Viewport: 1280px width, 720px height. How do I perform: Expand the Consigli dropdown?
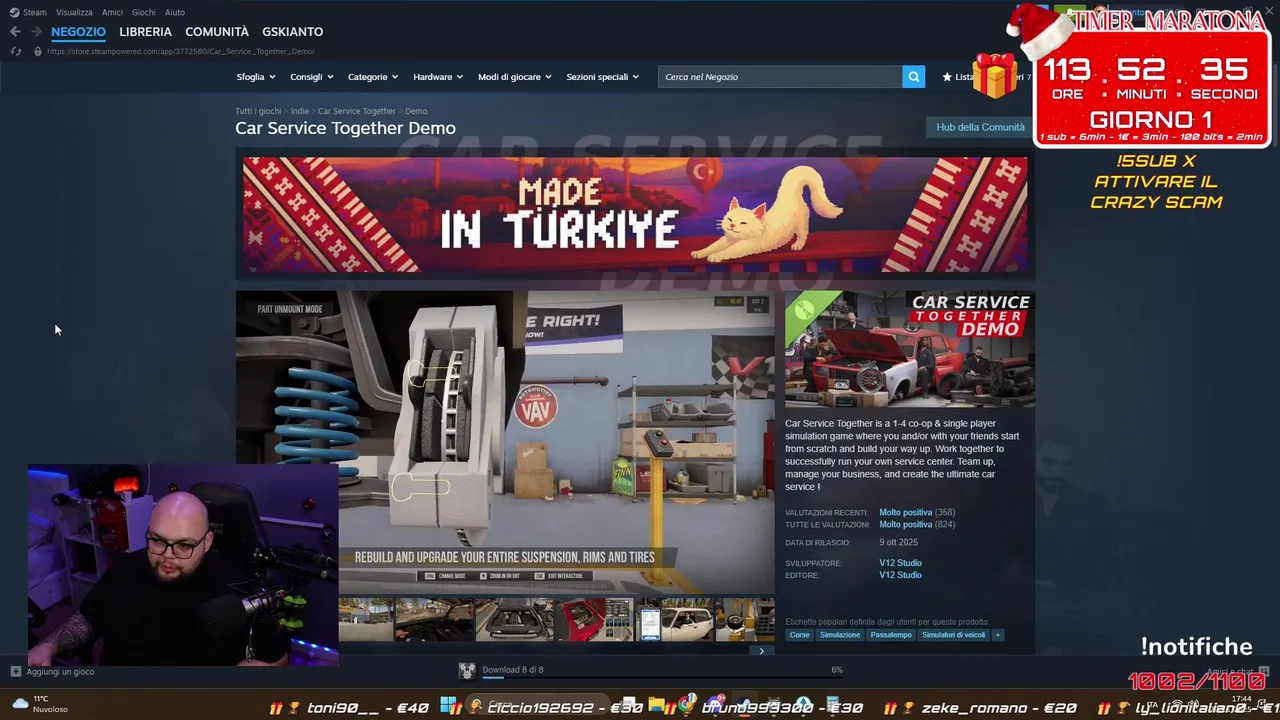(x=312, y=77)
